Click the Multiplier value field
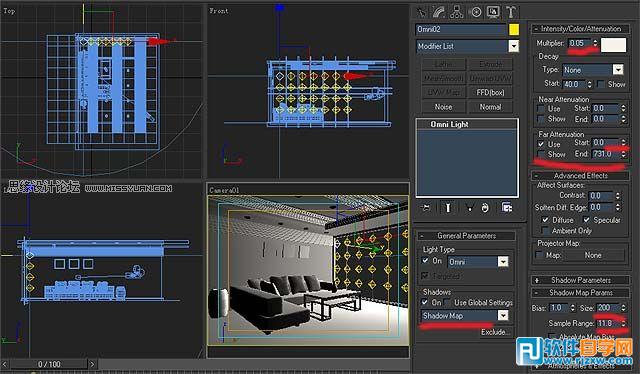The image size is (640, 374). click(580, 43)
